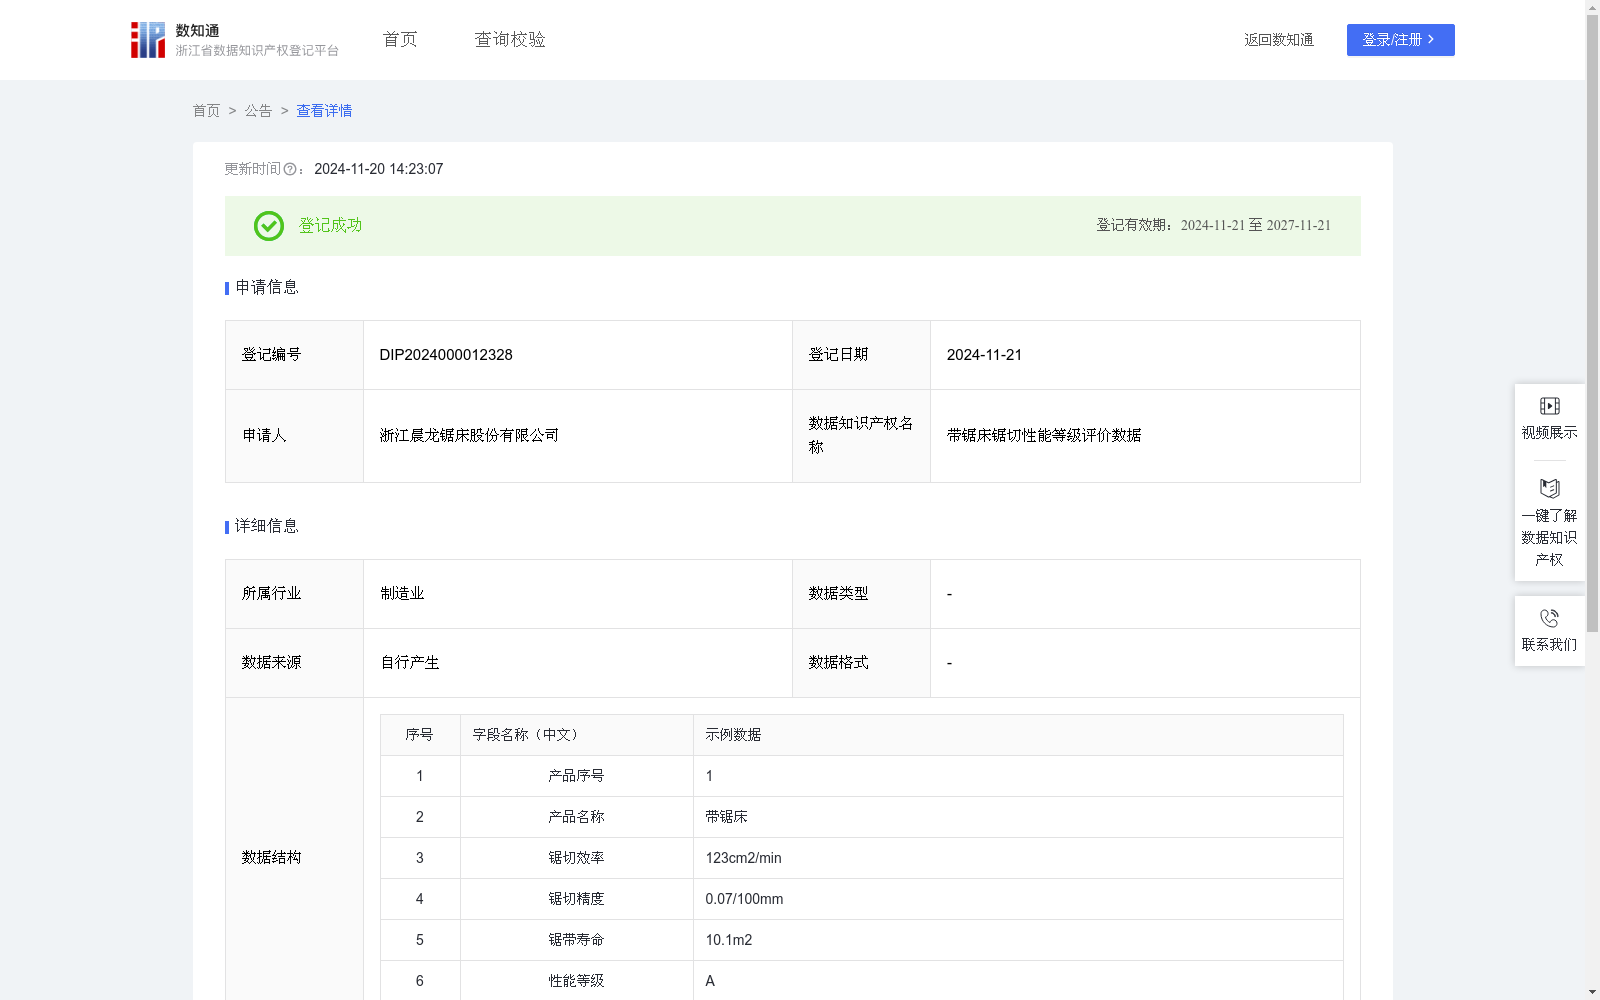
Task: Click sample value 10.1m2
Action: (x=728, y=940)
